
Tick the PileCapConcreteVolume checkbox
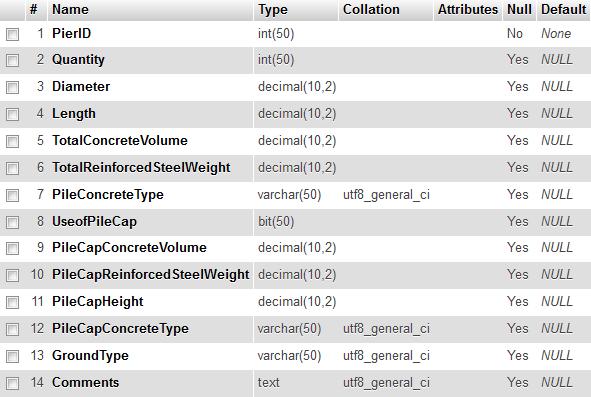[12, 248]
